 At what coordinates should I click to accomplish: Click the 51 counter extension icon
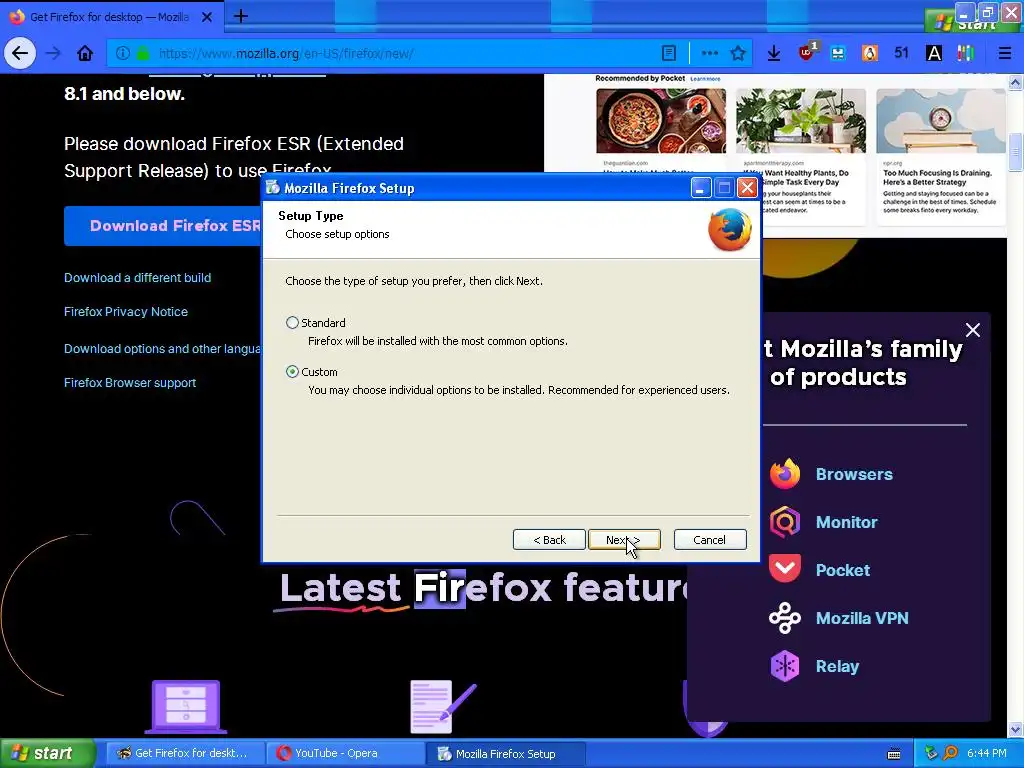pyautogui.click(x=902, y=53)
